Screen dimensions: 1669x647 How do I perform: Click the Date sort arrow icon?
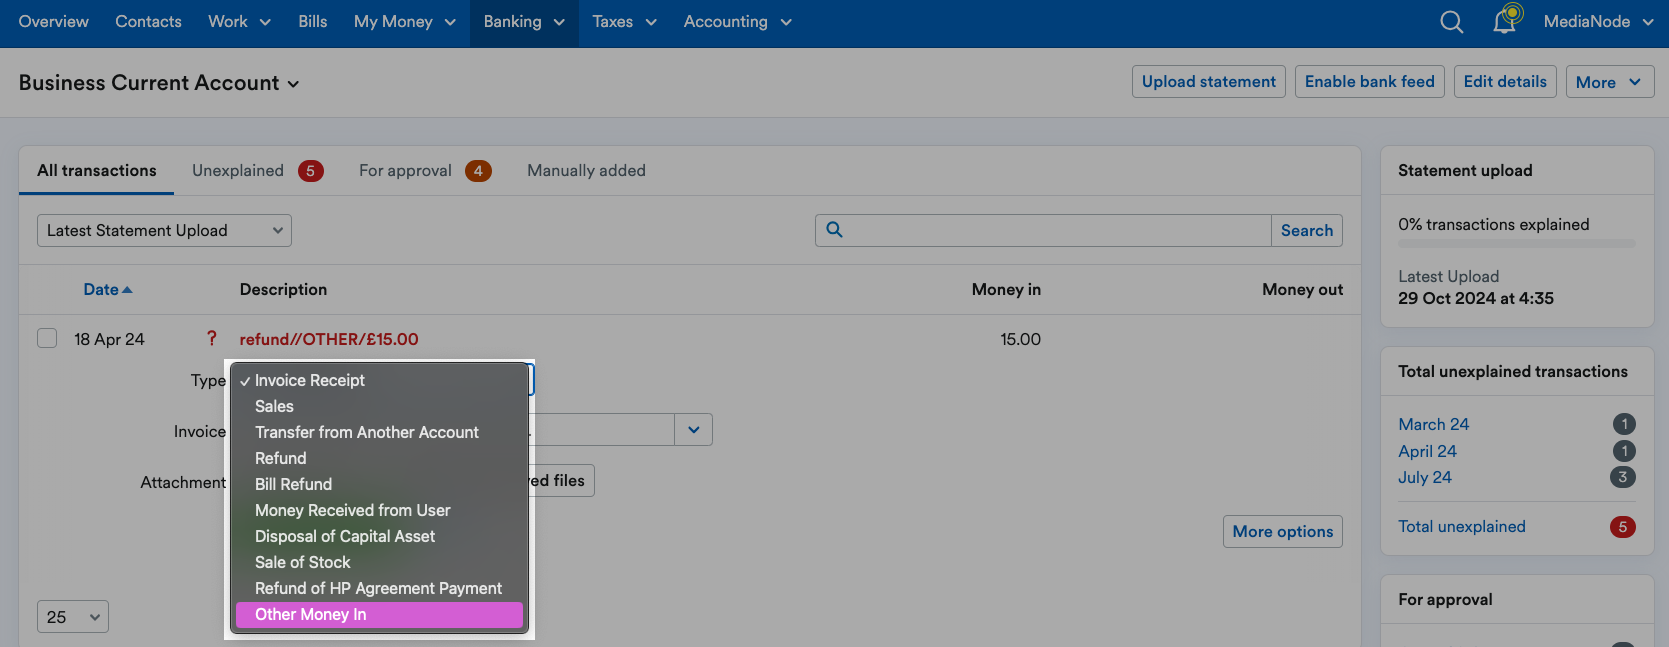[127, 290]
